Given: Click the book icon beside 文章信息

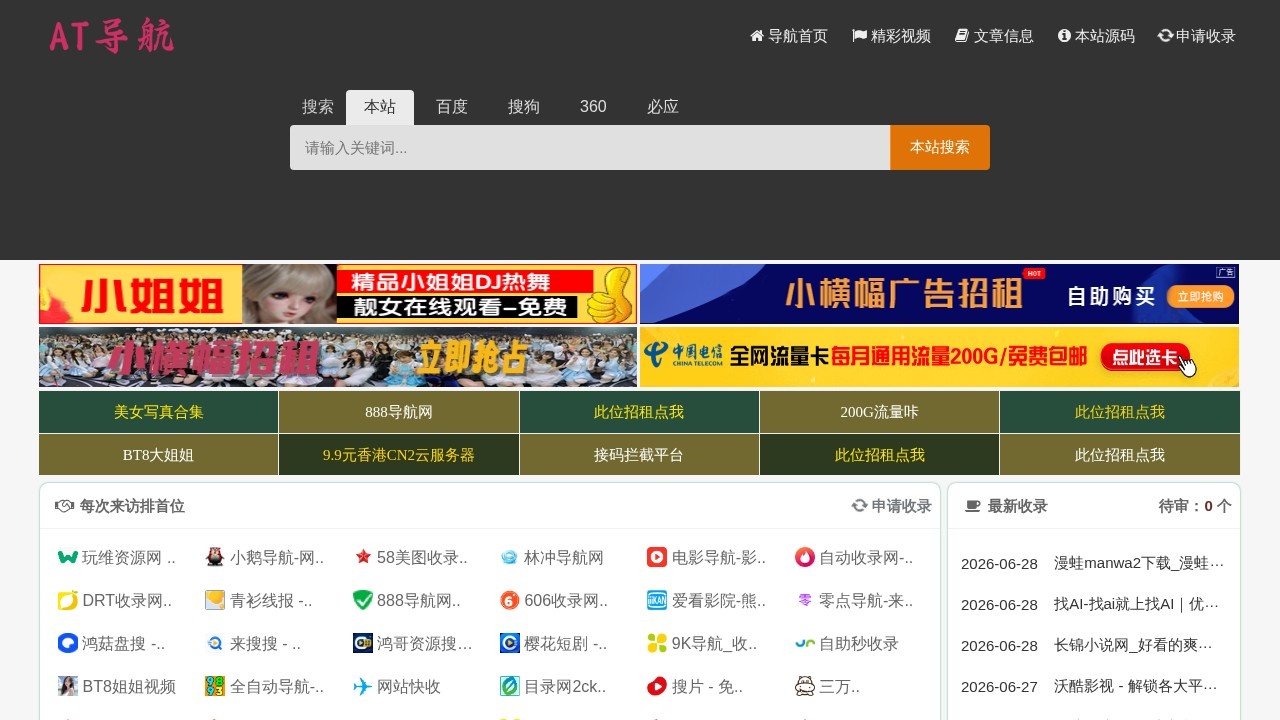Looking at the screenshot, I should tap(962, 36).
